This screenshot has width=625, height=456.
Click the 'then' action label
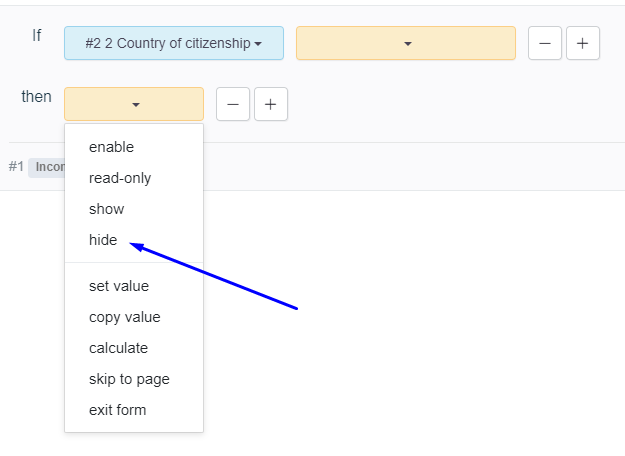(36, 97)
